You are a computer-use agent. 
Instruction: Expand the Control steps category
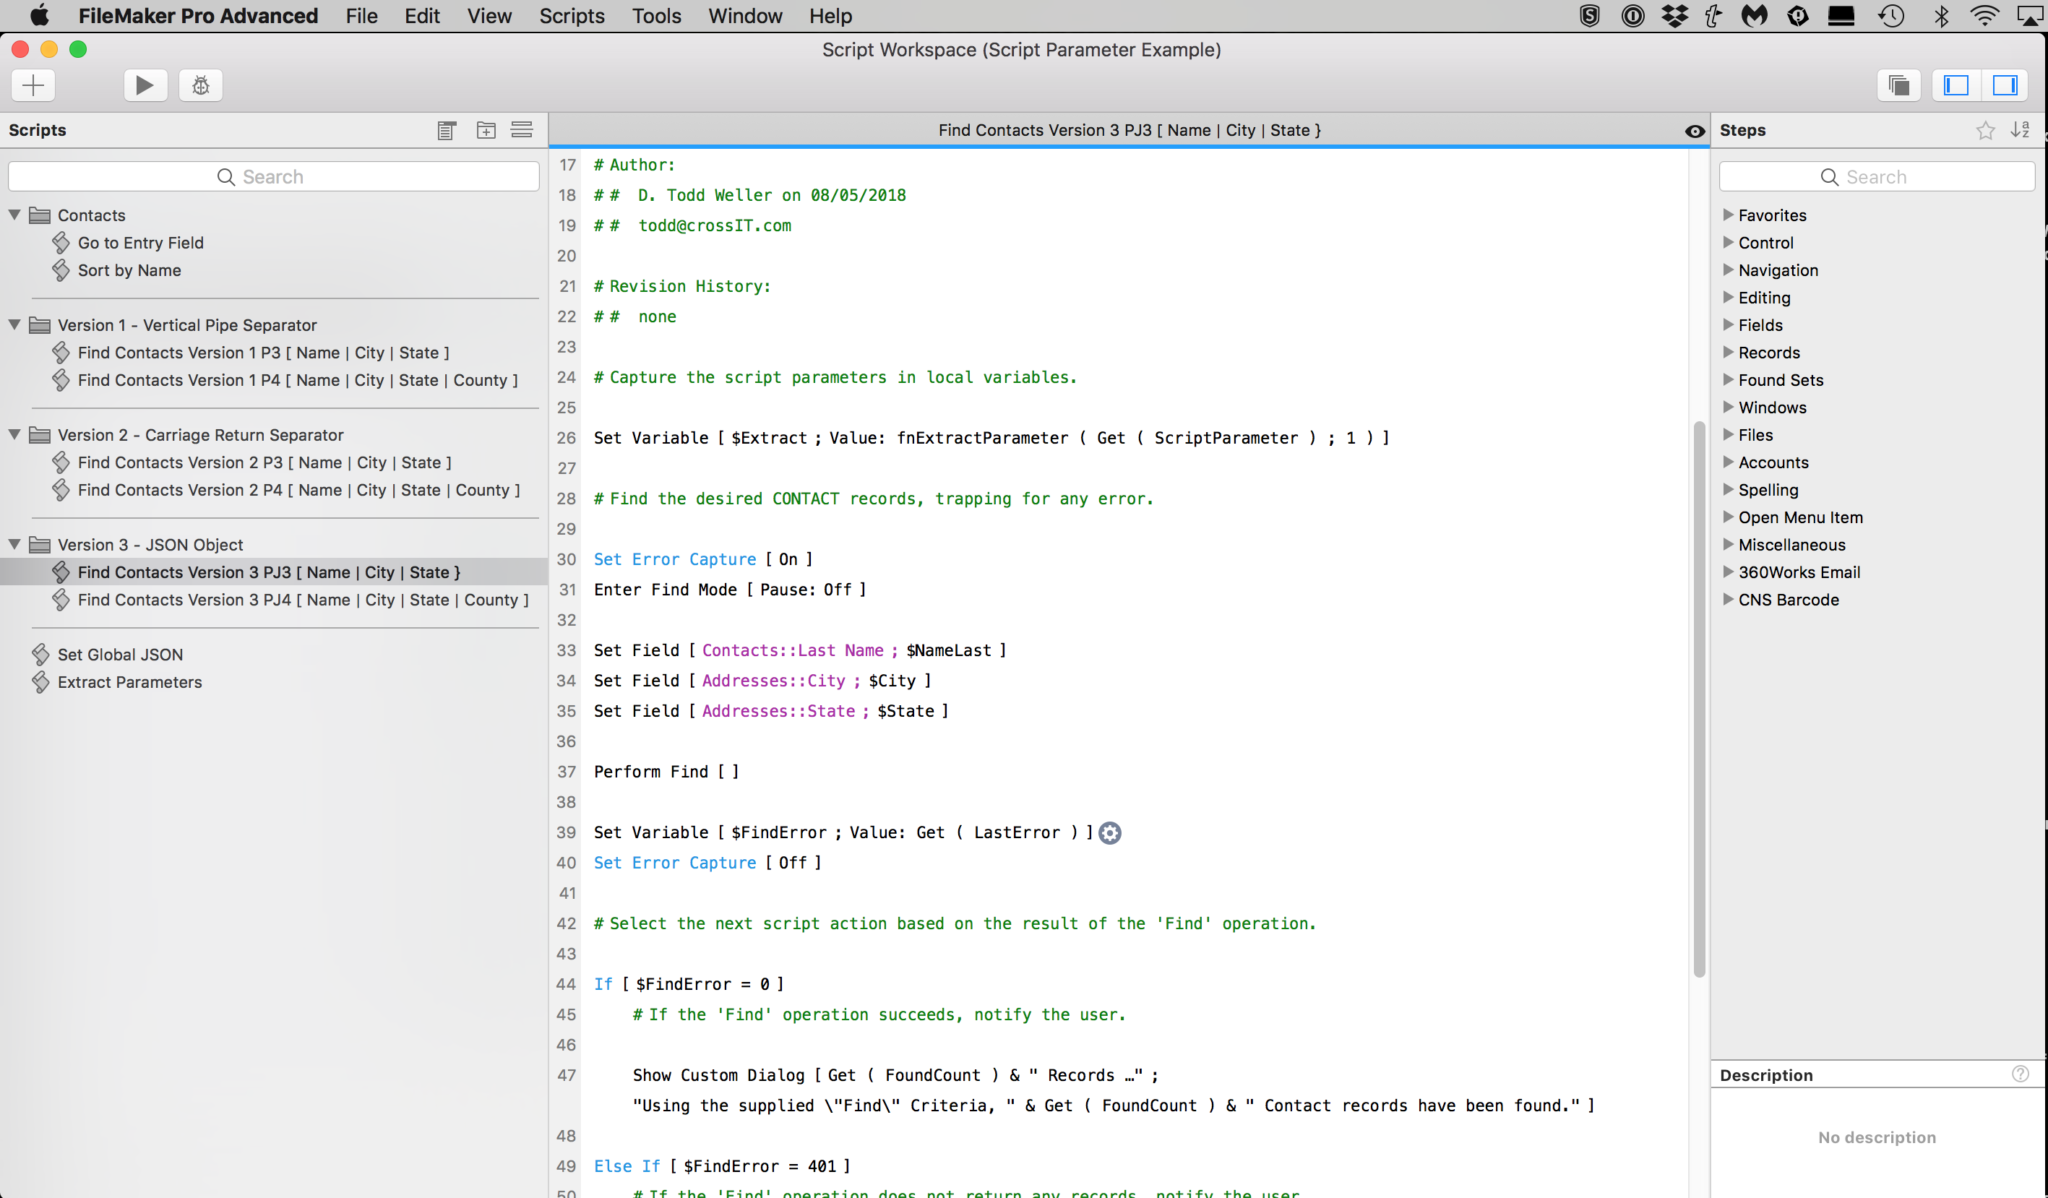(x=1728, y=242)
